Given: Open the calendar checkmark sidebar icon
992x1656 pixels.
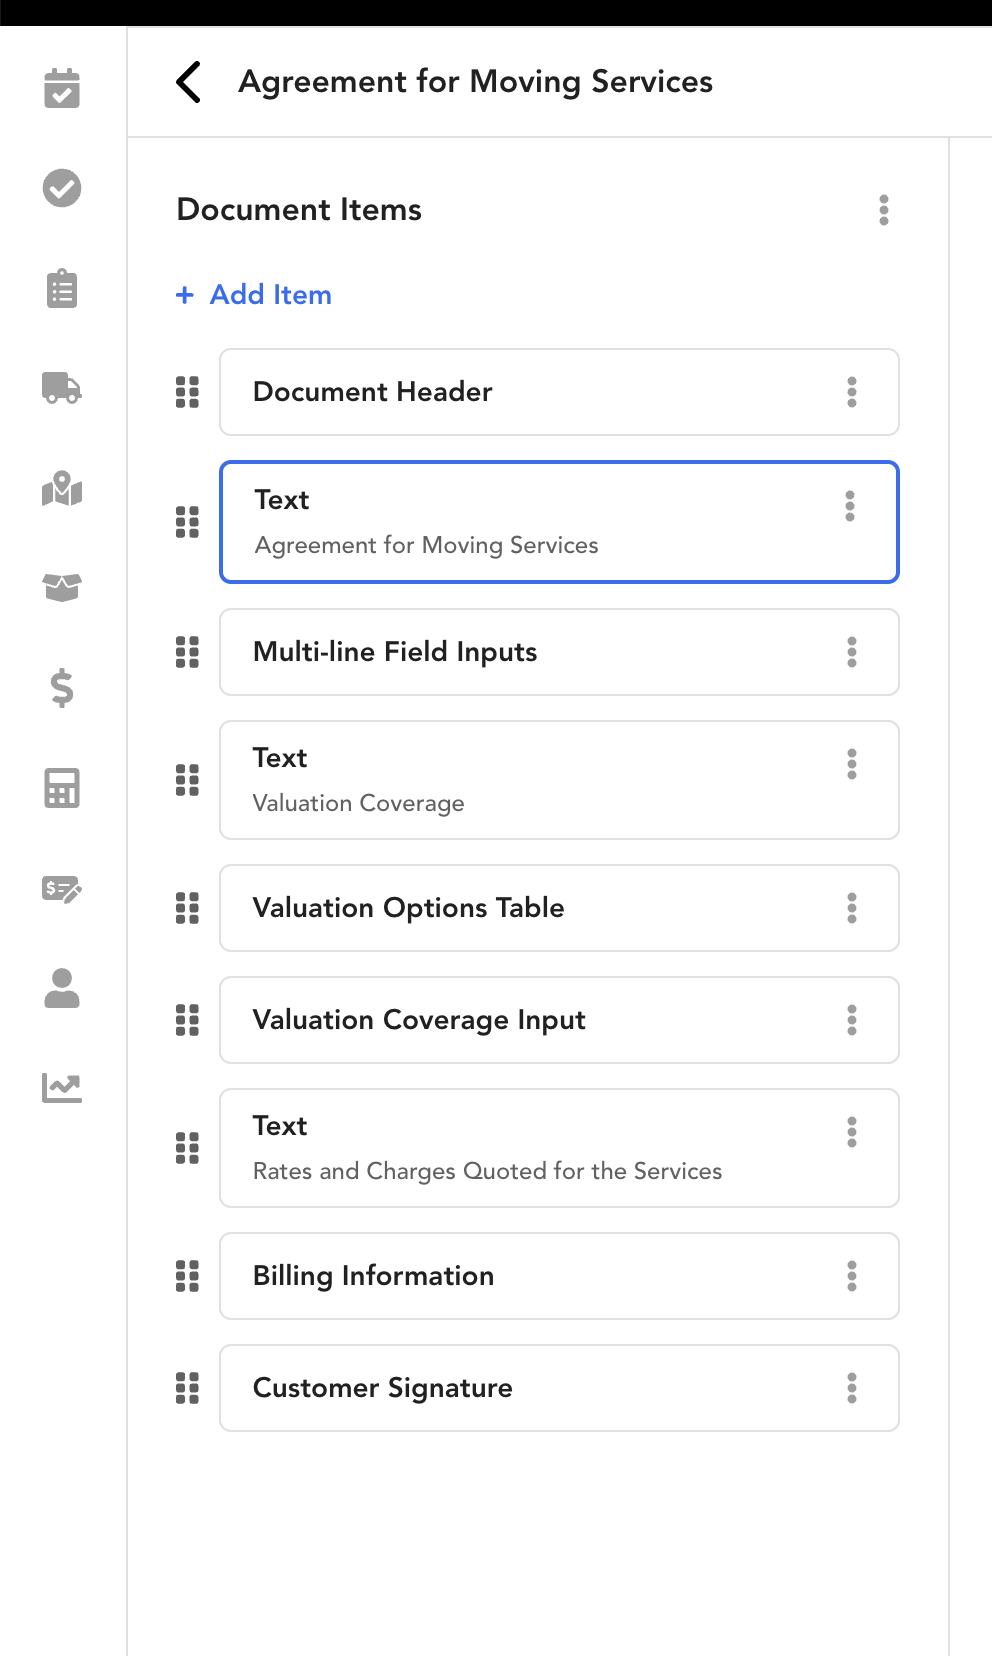Looking at the screenshot, I should [62, 88].
